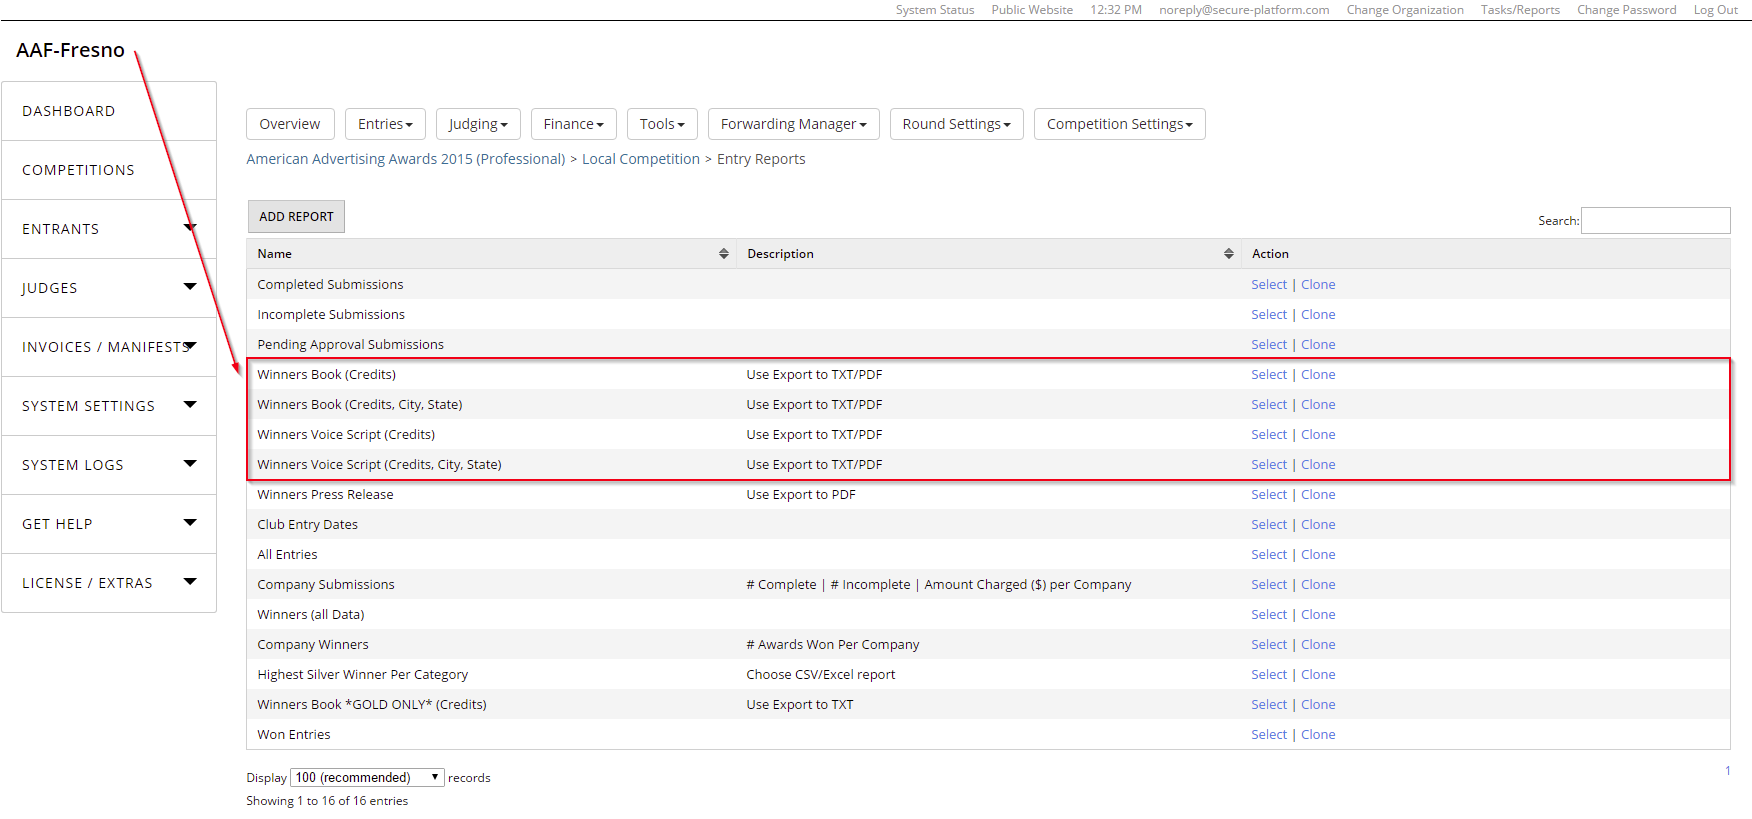Select Winners Book (Credits) report
1752x819 pixels.
1269,375
